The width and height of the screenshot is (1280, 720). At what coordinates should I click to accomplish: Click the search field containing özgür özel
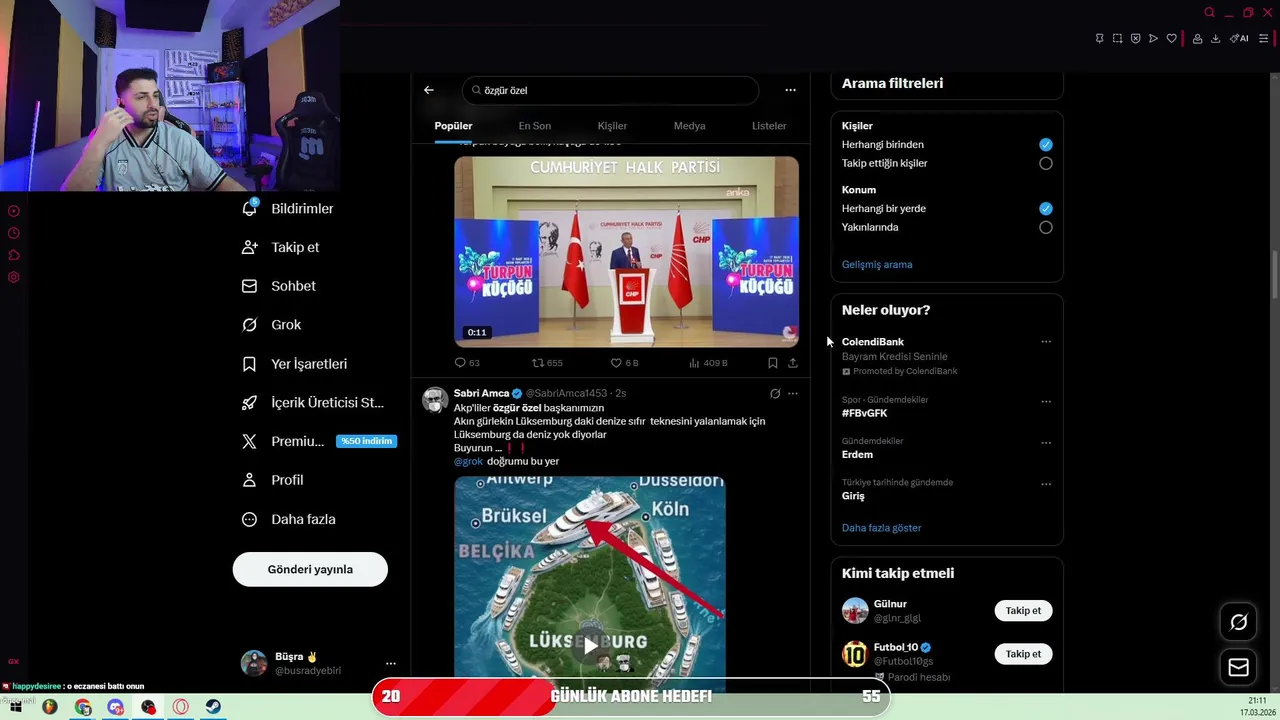[610, 90]
